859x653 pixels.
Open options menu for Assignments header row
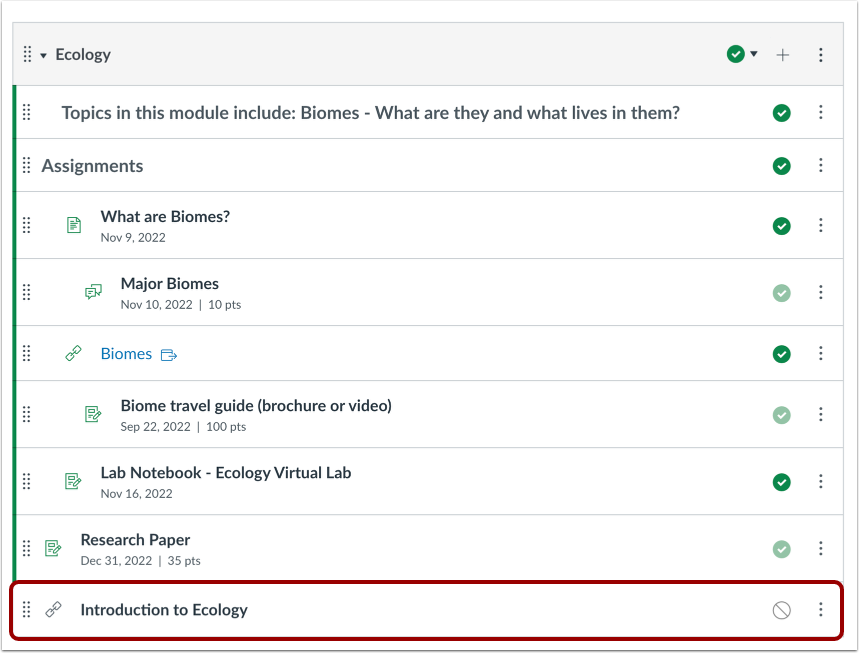click(x=821, y=166)
